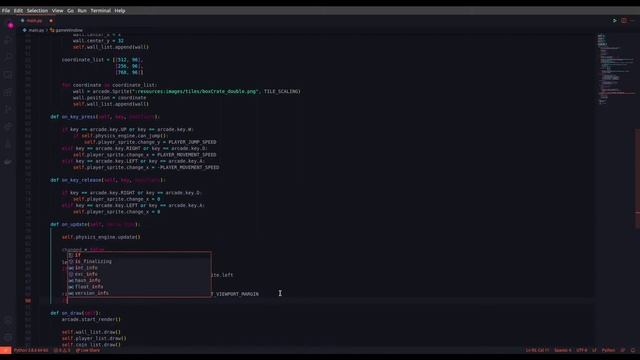This screenshot has width=640, height=360.
Task: Click the editor vertical scrollbar
Action: point(638,179)
